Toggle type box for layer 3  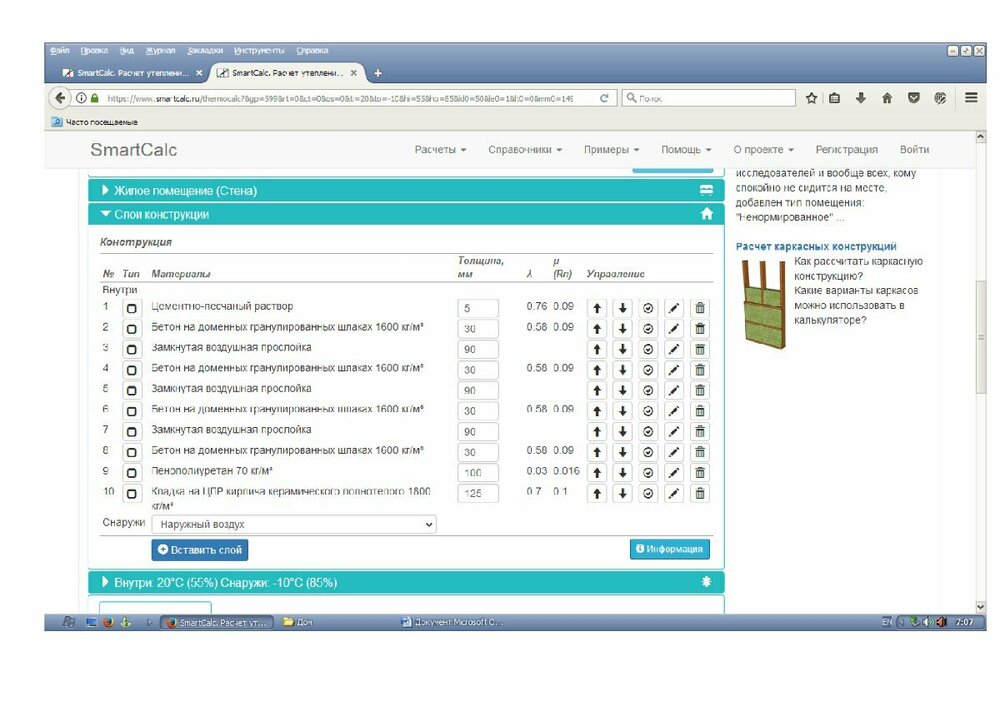[x=131, y=349]
